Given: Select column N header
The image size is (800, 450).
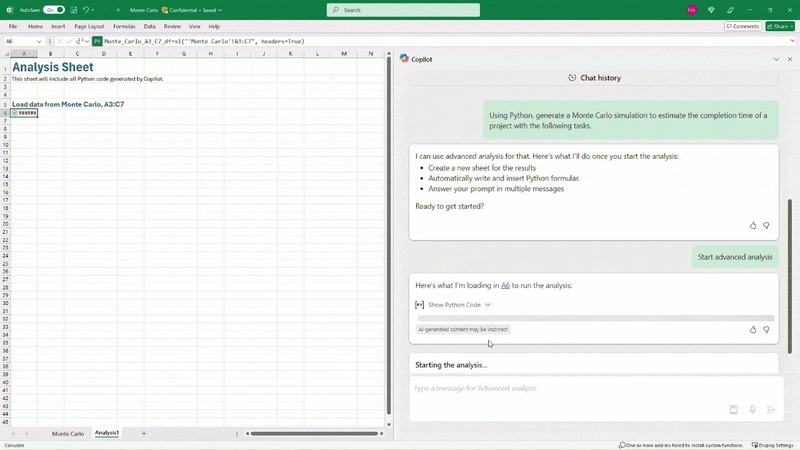Looking at the screenshot, I should pyautogui.click(x=371, y=54).
